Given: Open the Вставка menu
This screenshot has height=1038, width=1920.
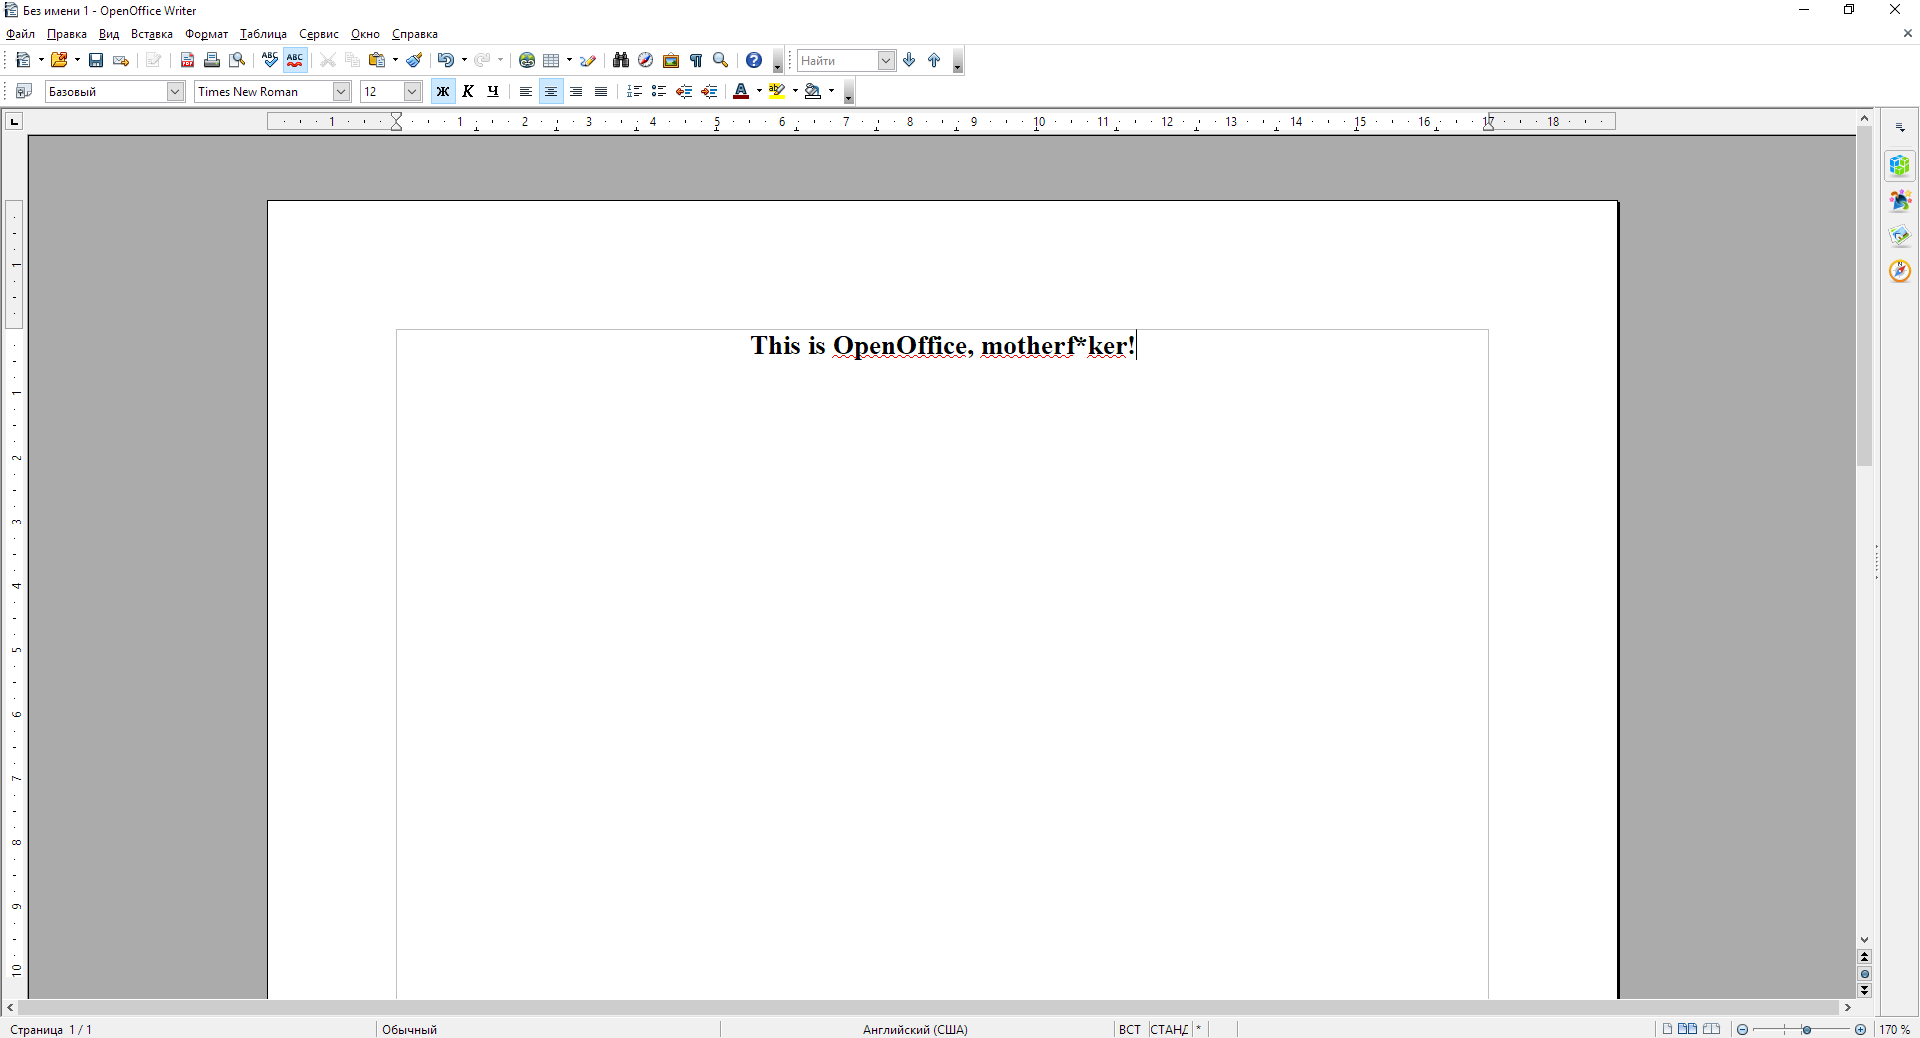Looking at the screenshot, I should tap(152, 34).
